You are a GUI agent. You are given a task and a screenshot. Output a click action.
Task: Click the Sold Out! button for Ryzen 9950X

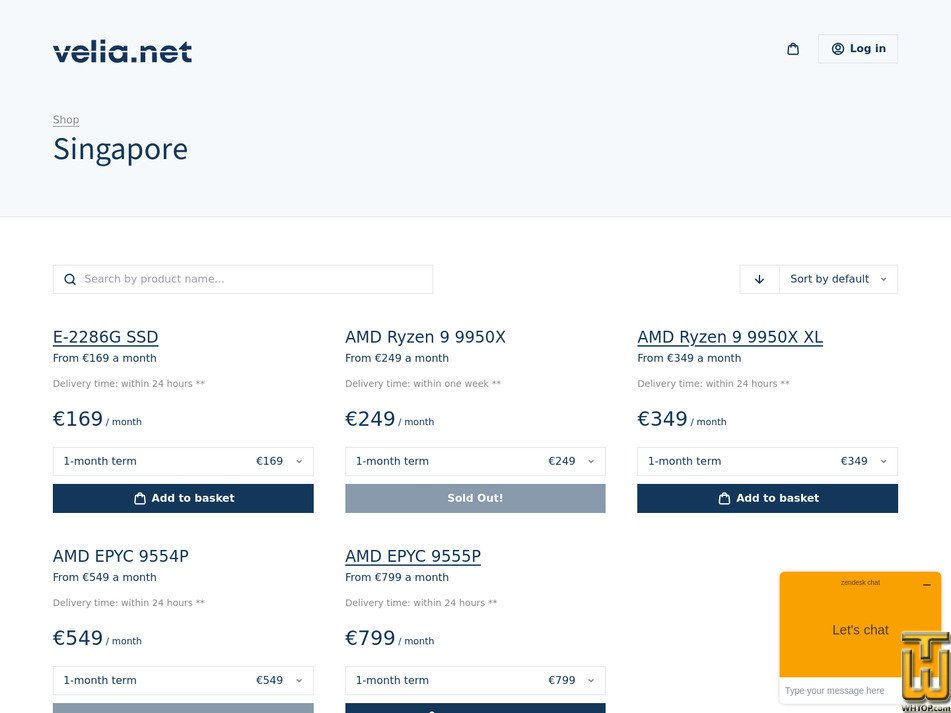click(x=476, y=498)
